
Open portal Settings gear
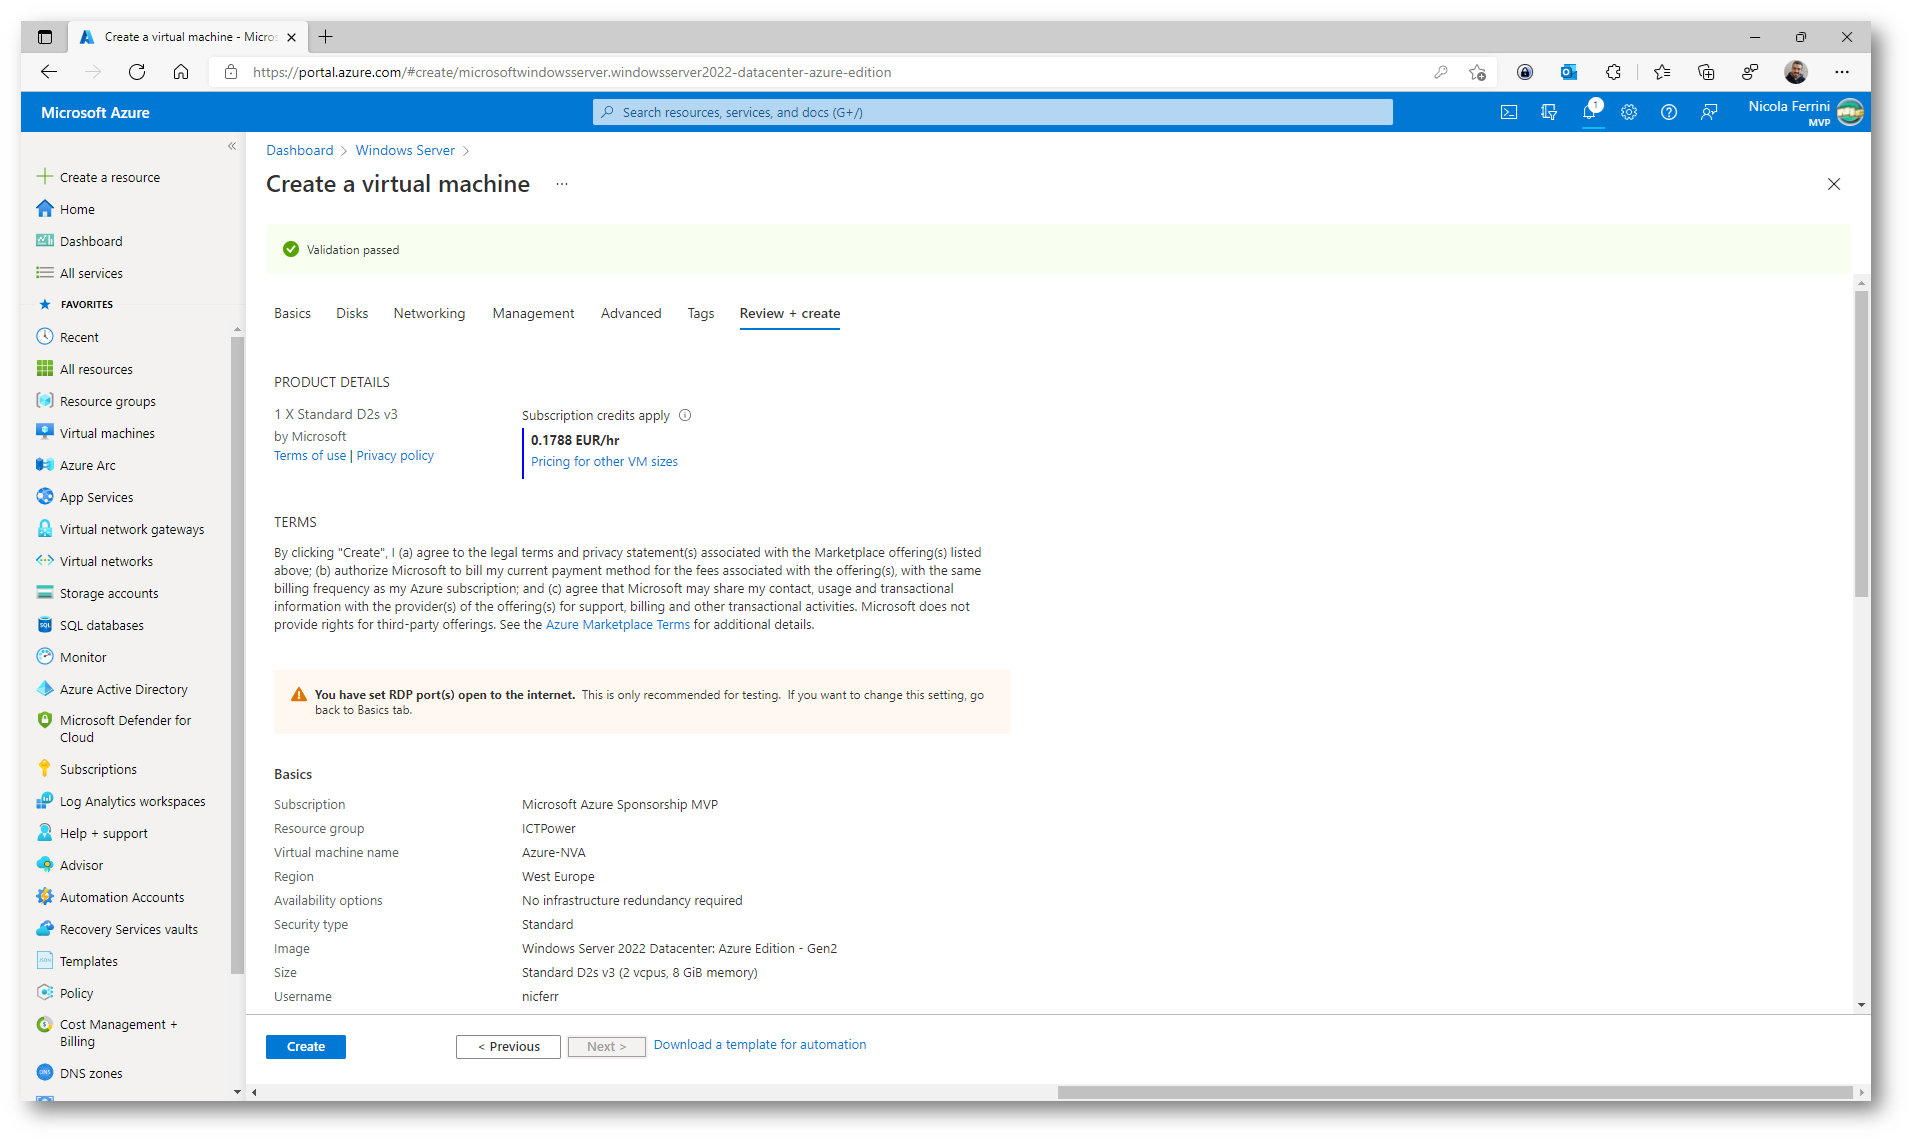tap(1629, 112)
